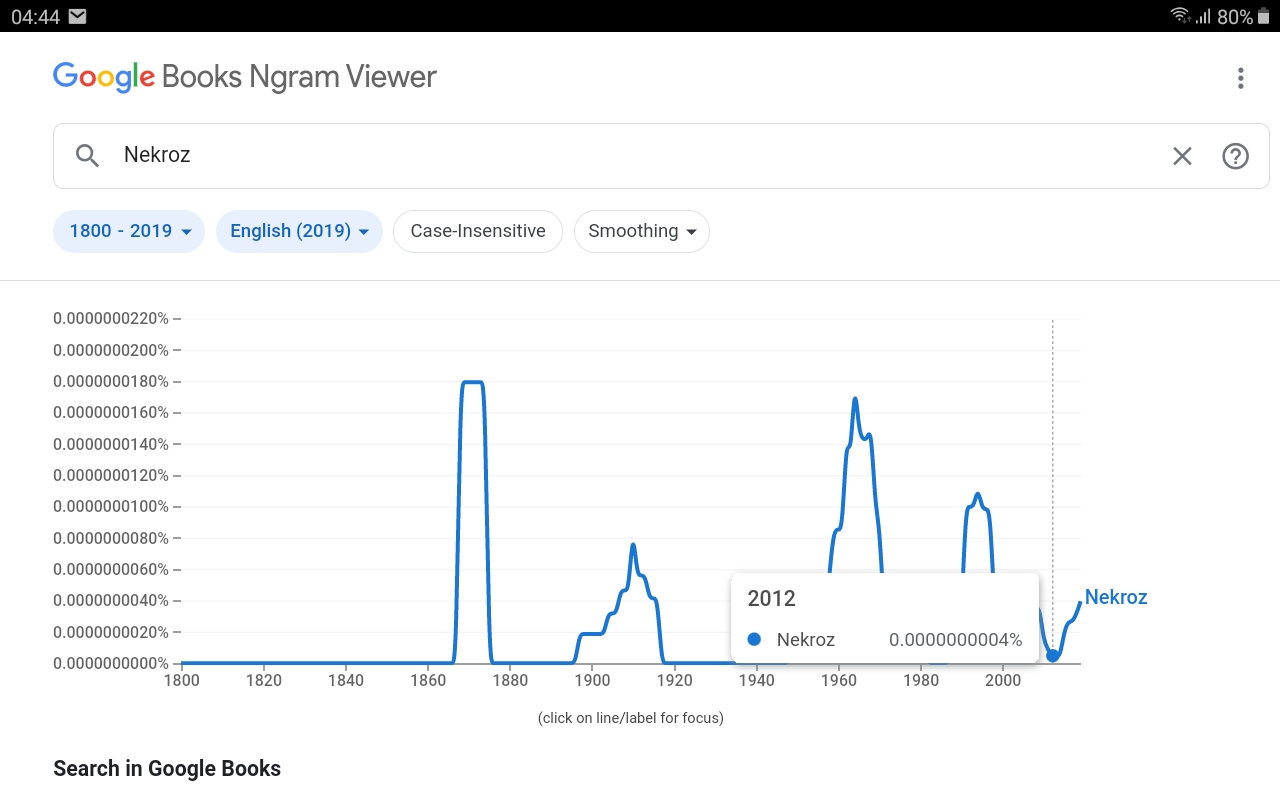Viewport: 1280px width, 800px height.
Task: Click the blue Nekroz dot in tooltip
Action: pos(754,640)
